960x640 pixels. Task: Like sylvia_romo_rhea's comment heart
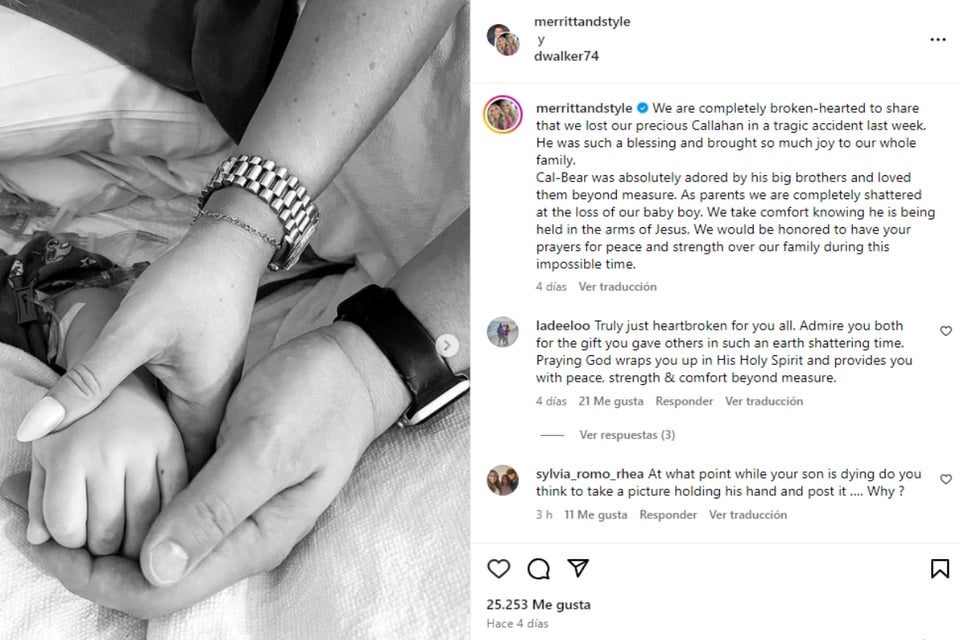(945, 479)
